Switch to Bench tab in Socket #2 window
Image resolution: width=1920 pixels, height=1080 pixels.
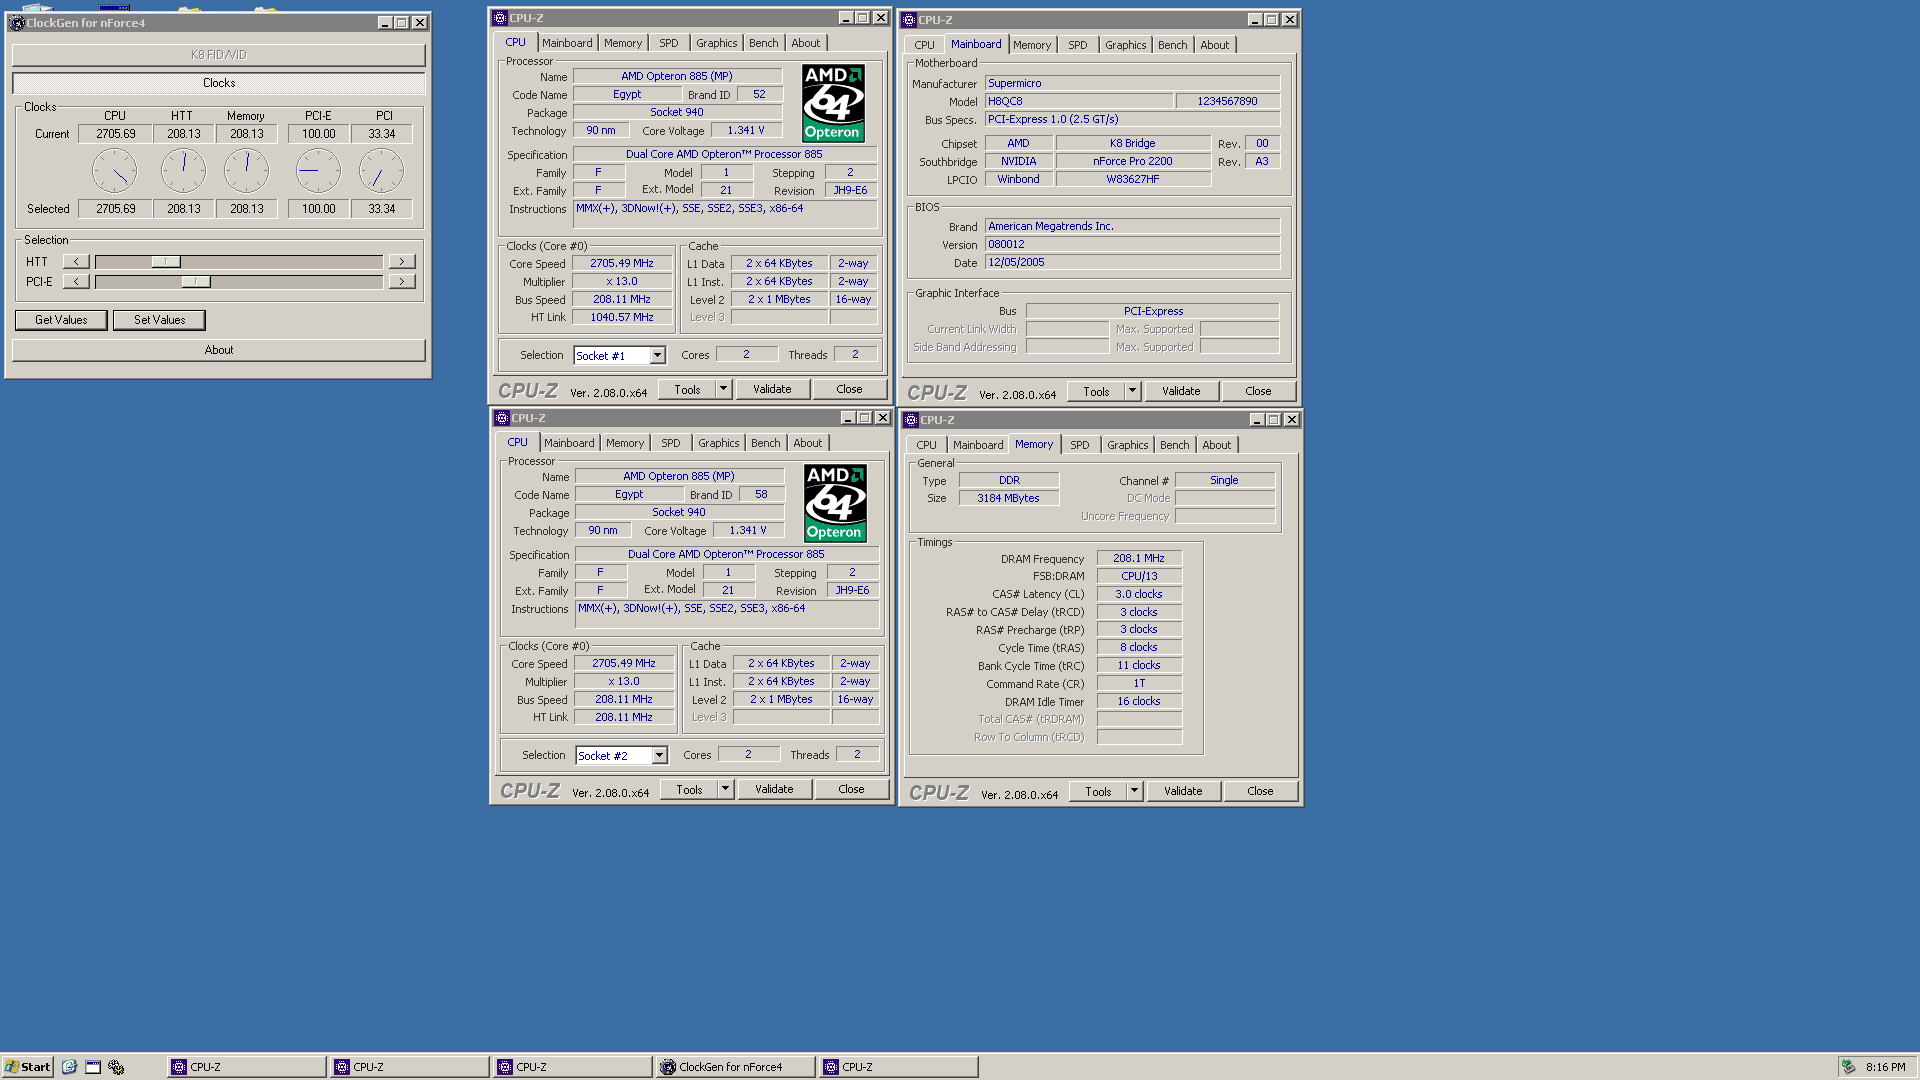pyautogui.click(x=766, y=443)
